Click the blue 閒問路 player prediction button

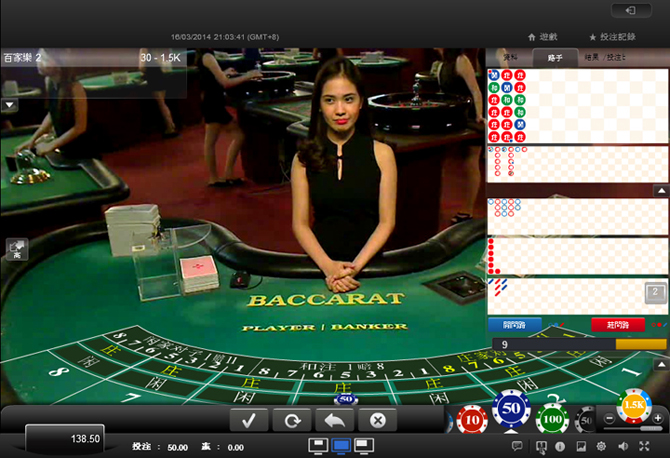tap(514, 325)
